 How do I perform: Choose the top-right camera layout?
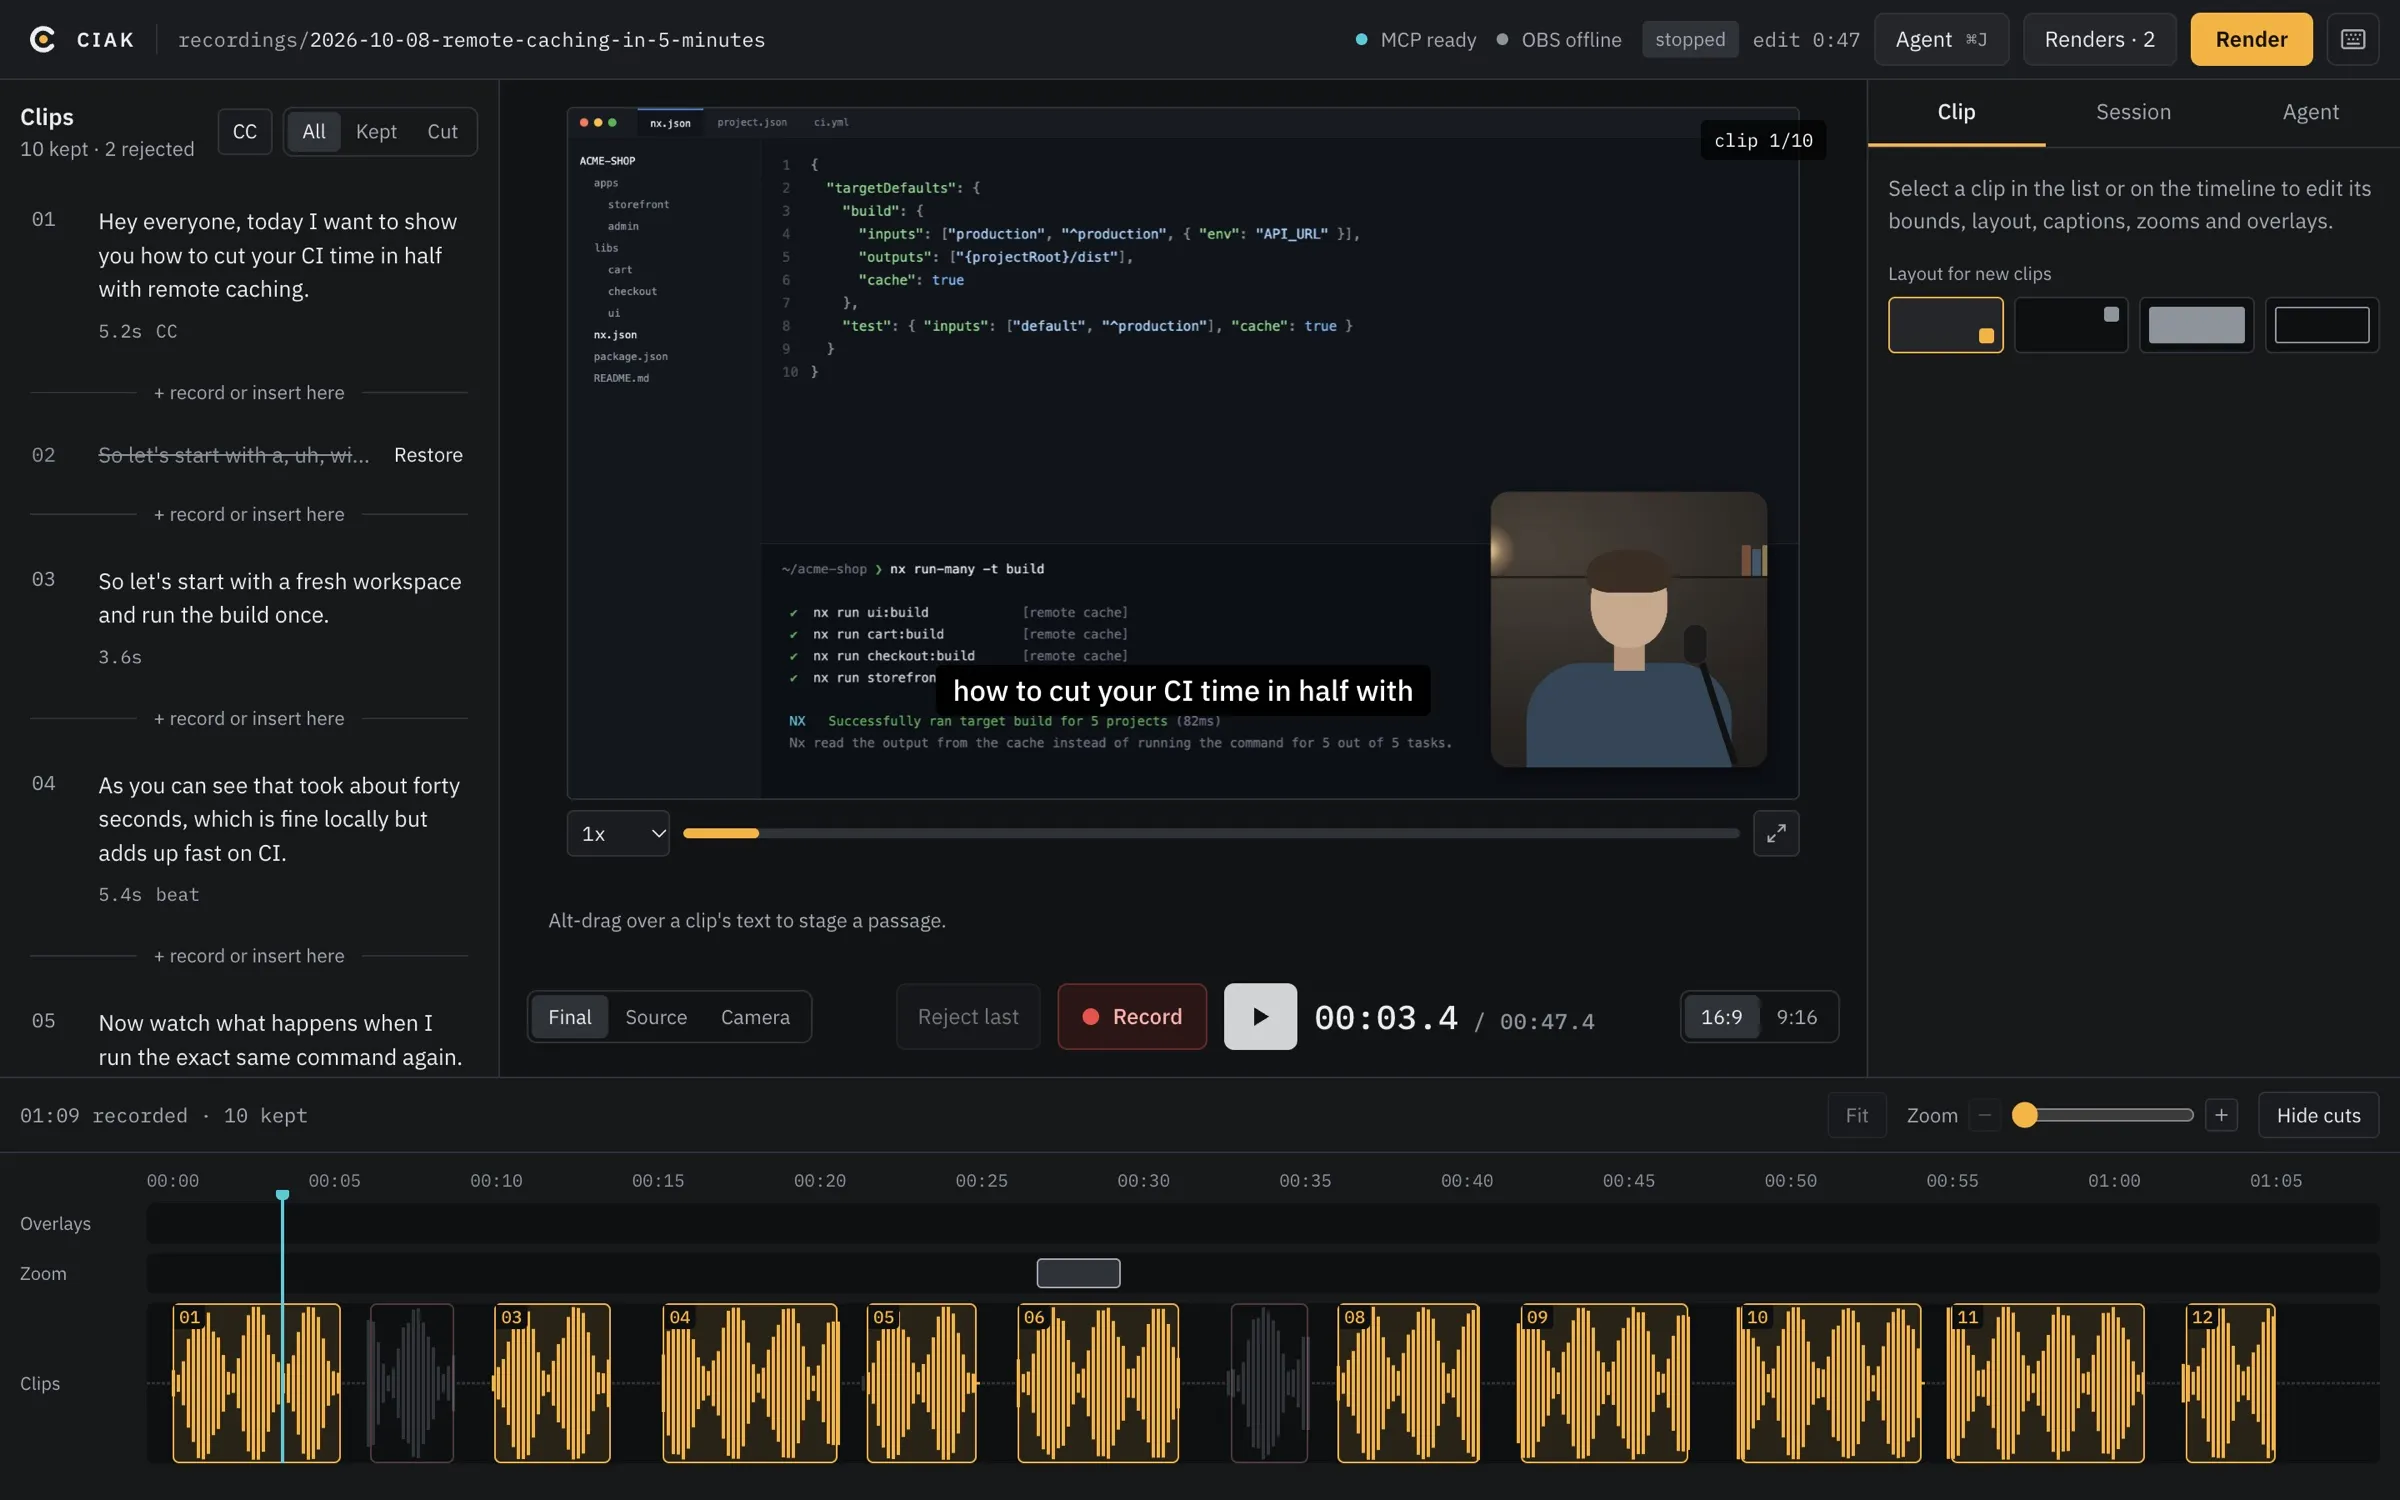tap(2070, 325)
